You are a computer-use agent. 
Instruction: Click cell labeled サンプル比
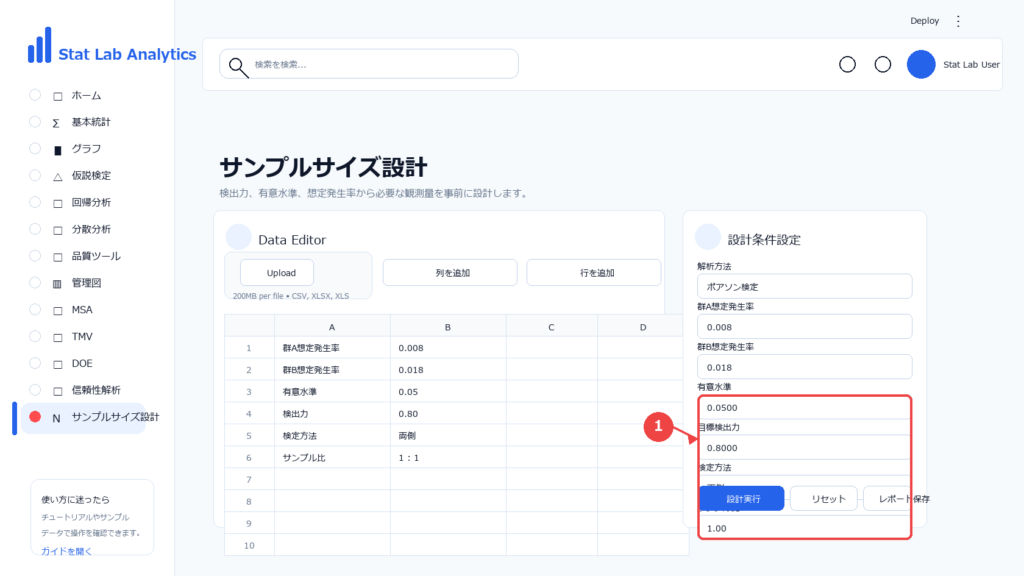tap(332, 458)
